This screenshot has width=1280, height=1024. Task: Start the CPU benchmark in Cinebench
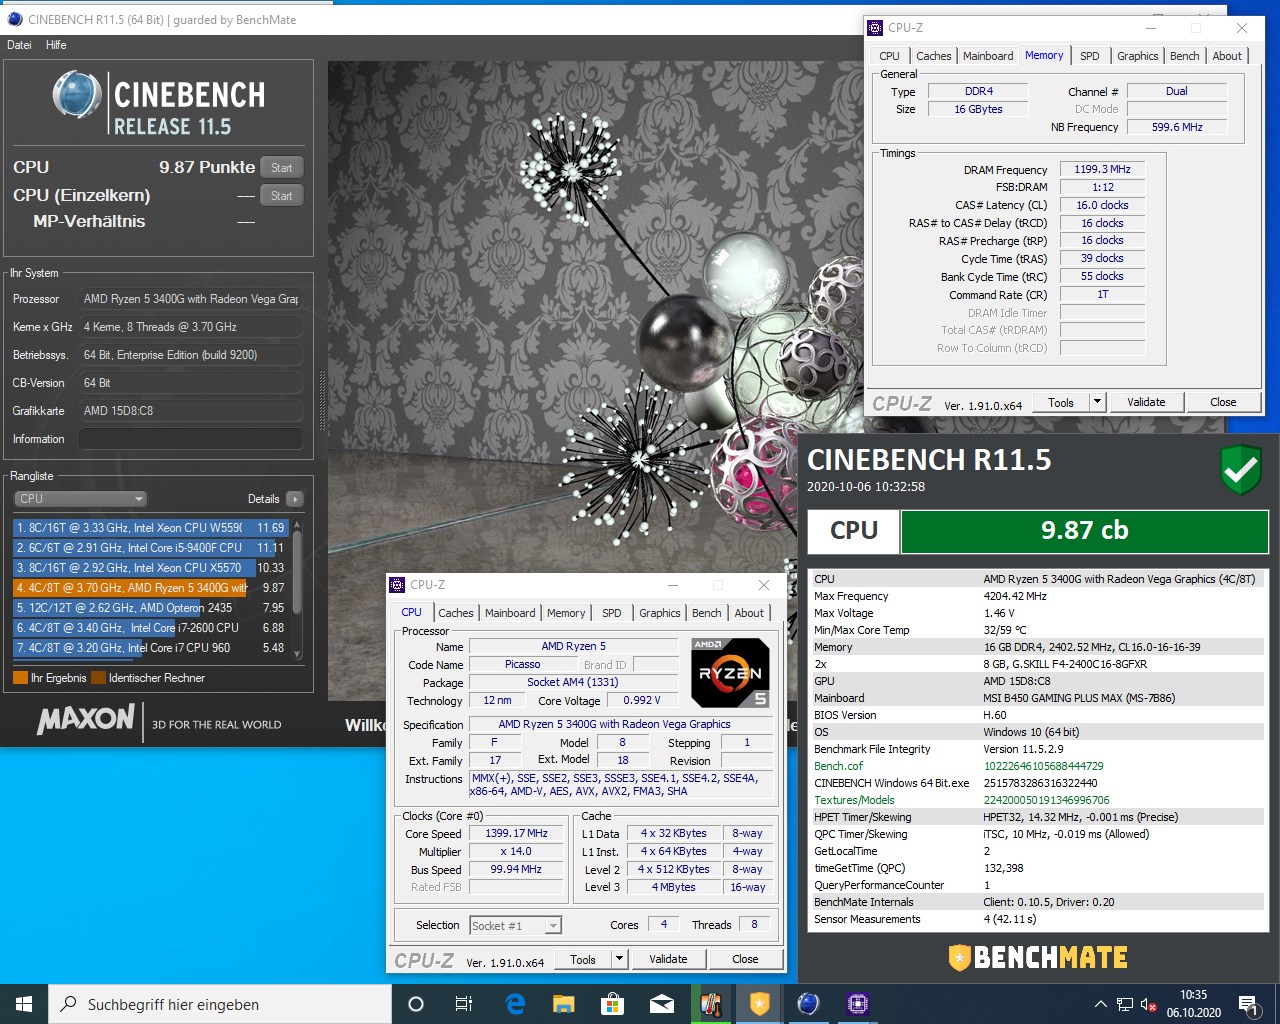pyautogui.click(x=282, y=168)
